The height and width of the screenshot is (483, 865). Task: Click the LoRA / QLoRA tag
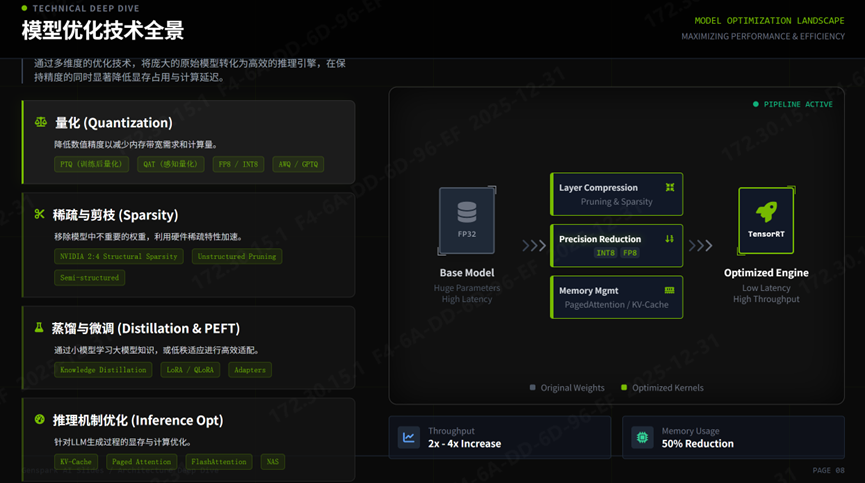(x=190, y=370)
